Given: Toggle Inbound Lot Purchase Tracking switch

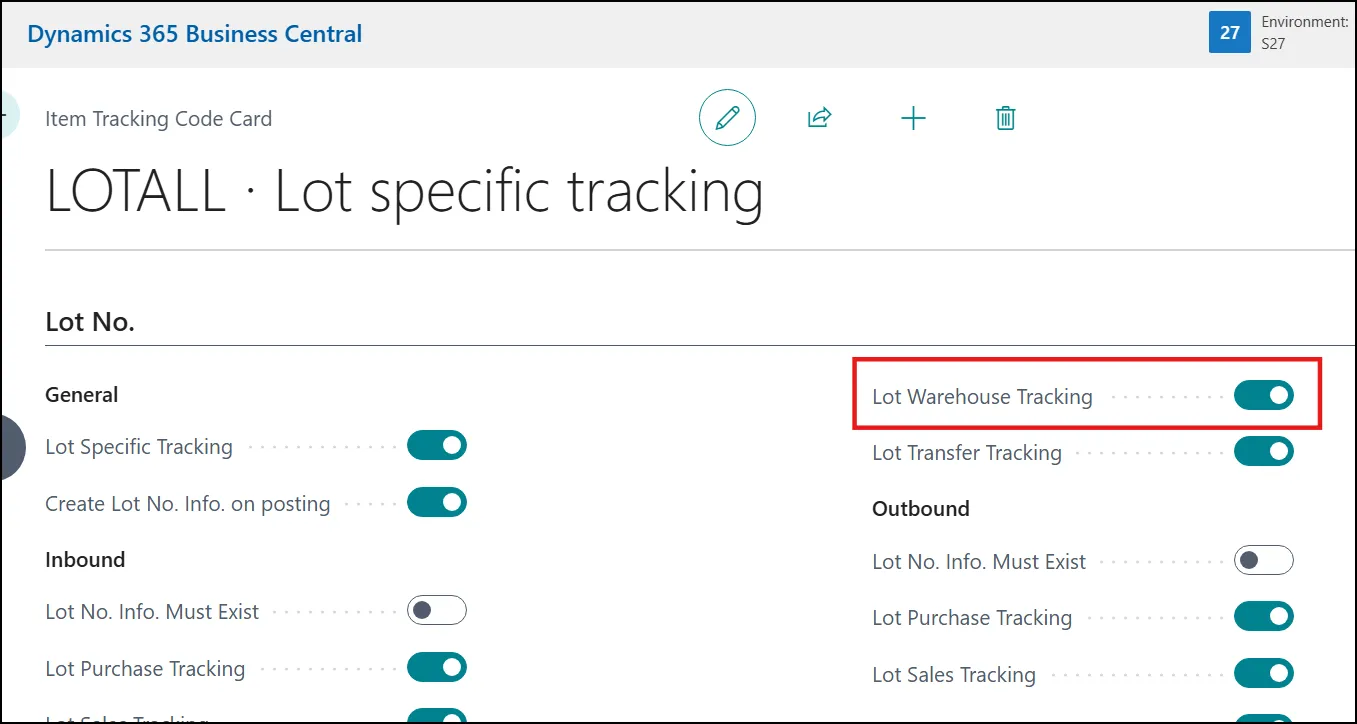Looking at the screenshot, I should coord(437,667).
